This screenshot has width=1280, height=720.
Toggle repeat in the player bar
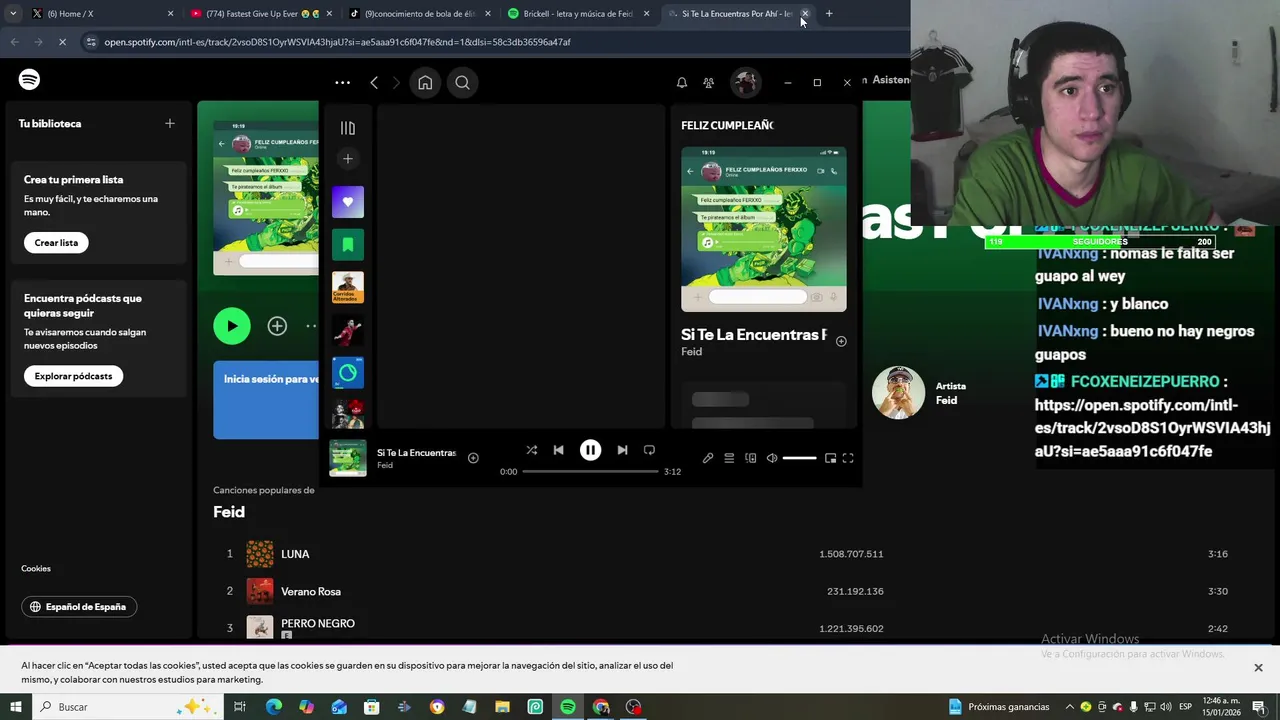tap(649, 450)
